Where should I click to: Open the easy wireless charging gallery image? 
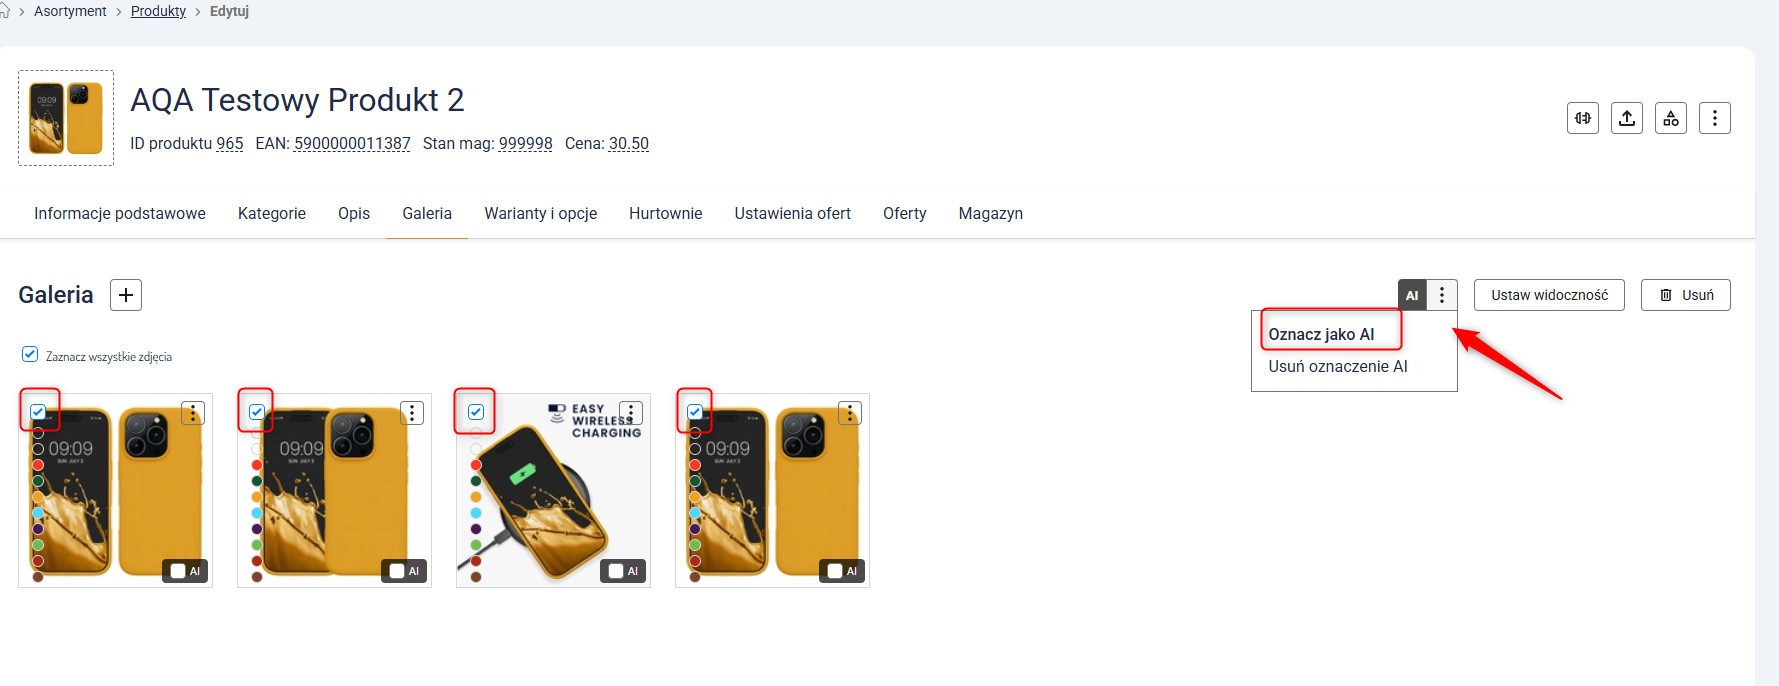(553, 490)
